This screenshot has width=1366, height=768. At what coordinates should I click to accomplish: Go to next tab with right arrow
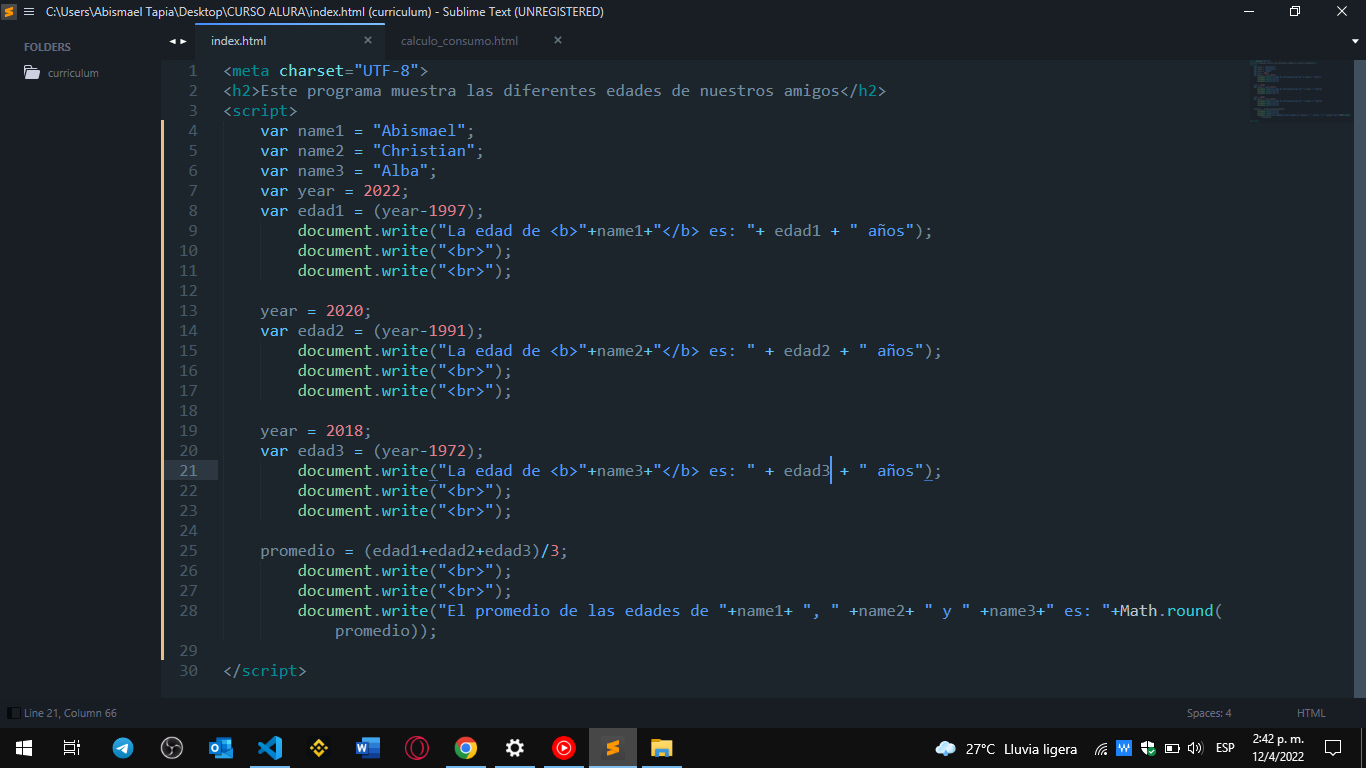pos(183,41)
